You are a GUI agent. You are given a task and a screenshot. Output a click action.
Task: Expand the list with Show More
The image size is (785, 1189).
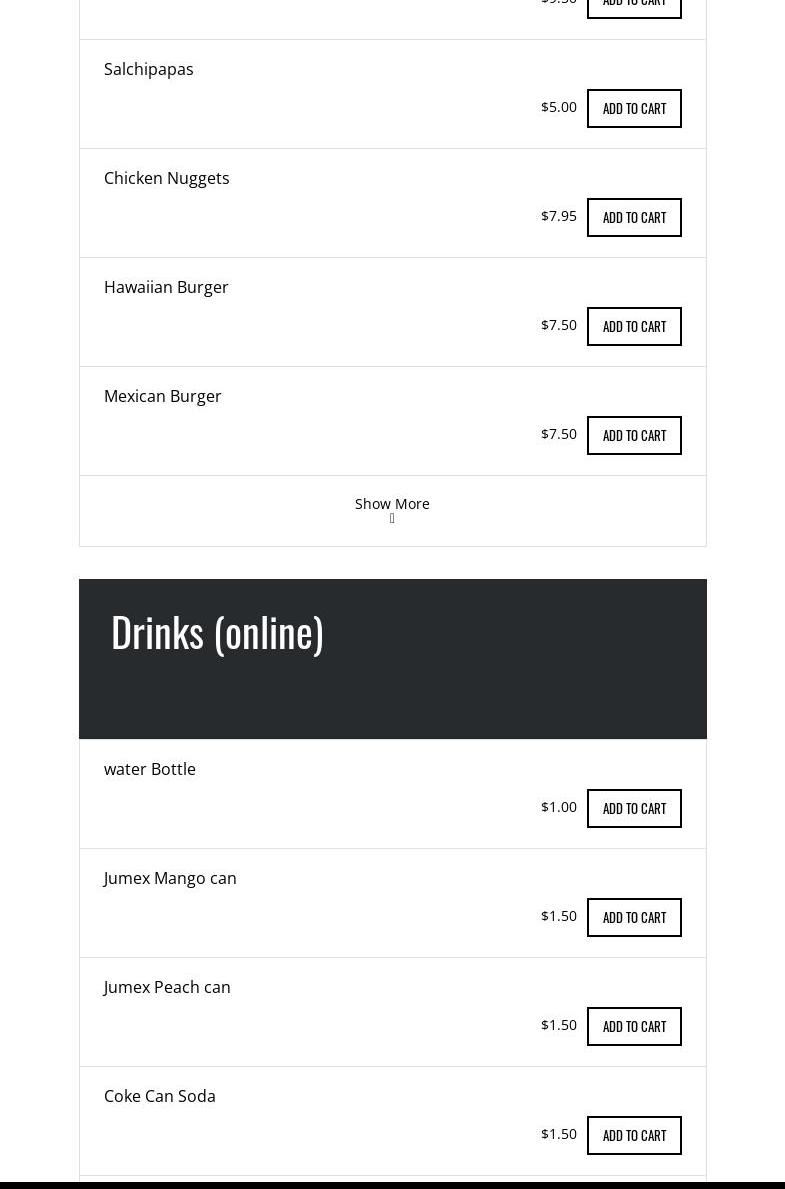(392, 504)
